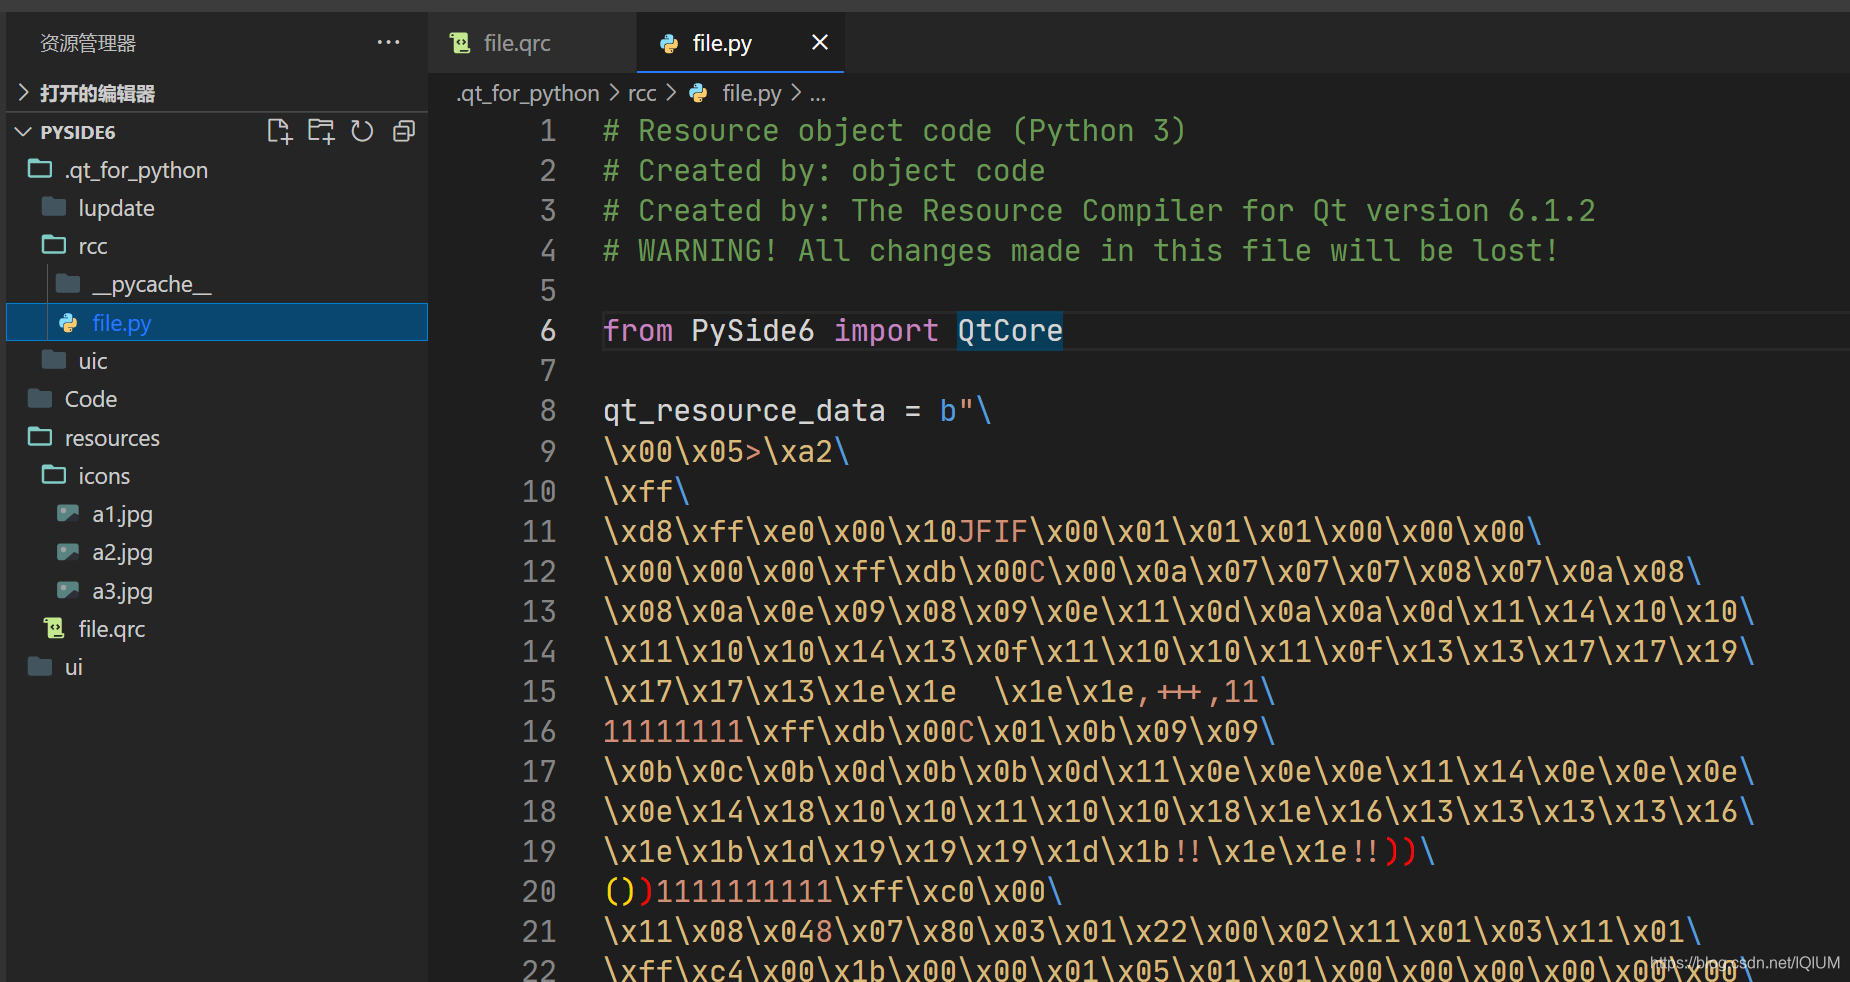The image size is (1850, 982).
Task: Select file.py in the explorer tree
Action: [217, 323]
